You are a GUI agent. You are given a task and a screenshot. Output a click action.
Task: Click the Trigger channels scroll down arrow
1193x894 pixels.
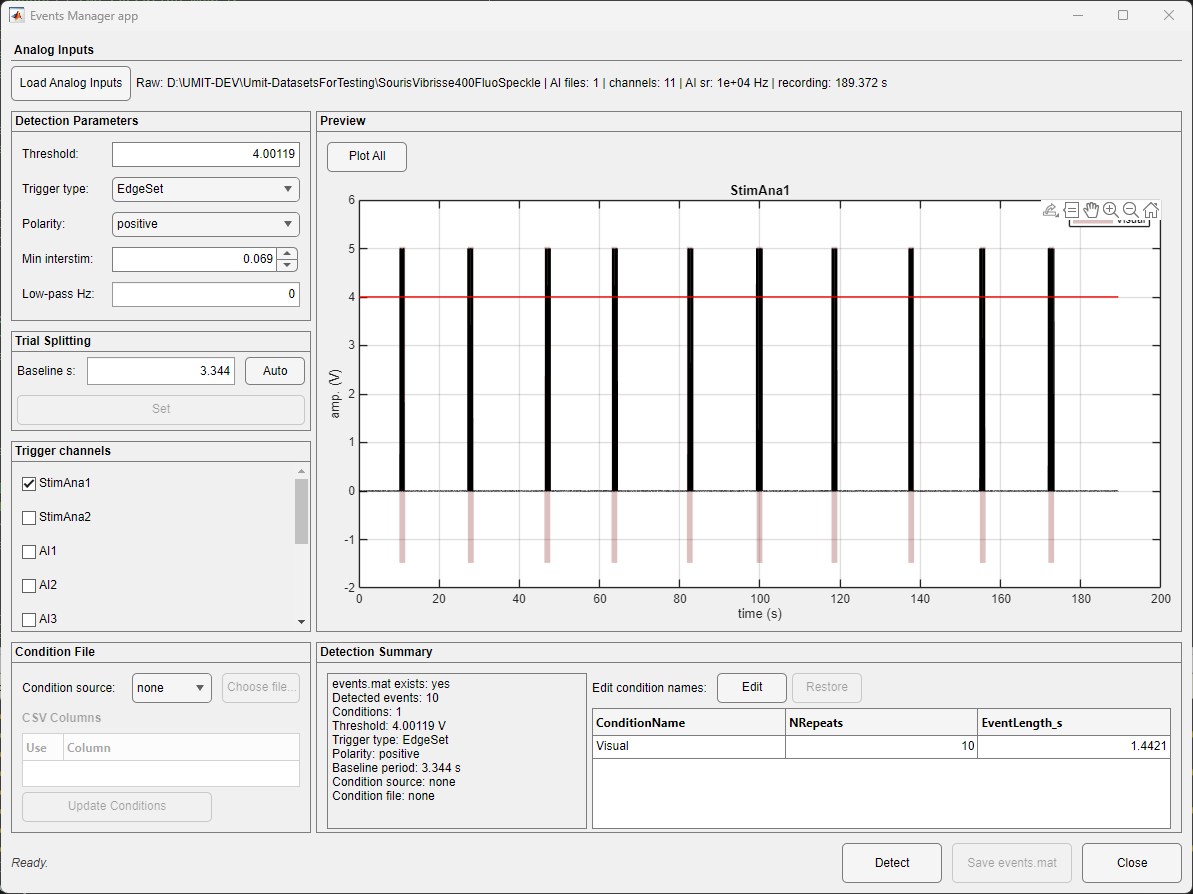click(x=301, y=622)
